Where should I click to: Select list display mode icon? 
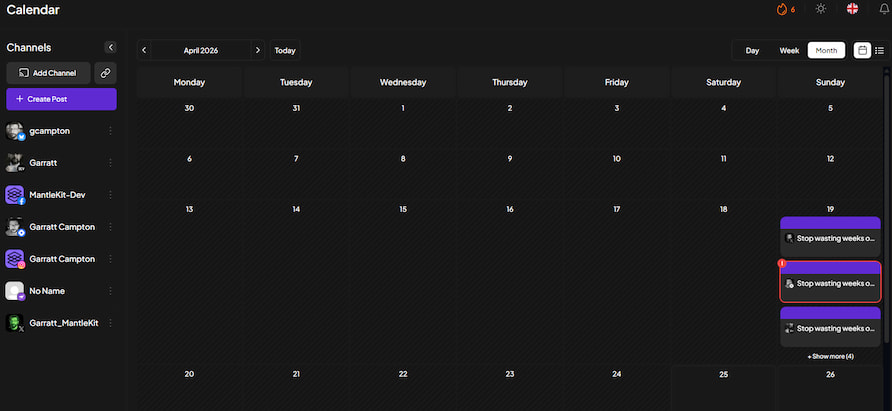tap(879, 50)
